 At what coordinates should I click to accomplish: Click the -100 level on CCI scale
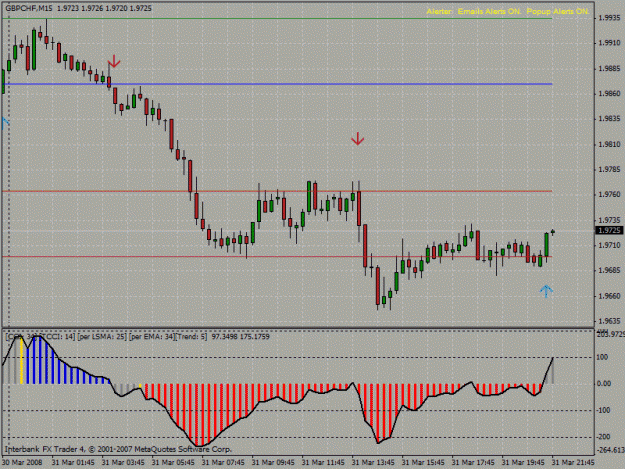coord(603,410)
